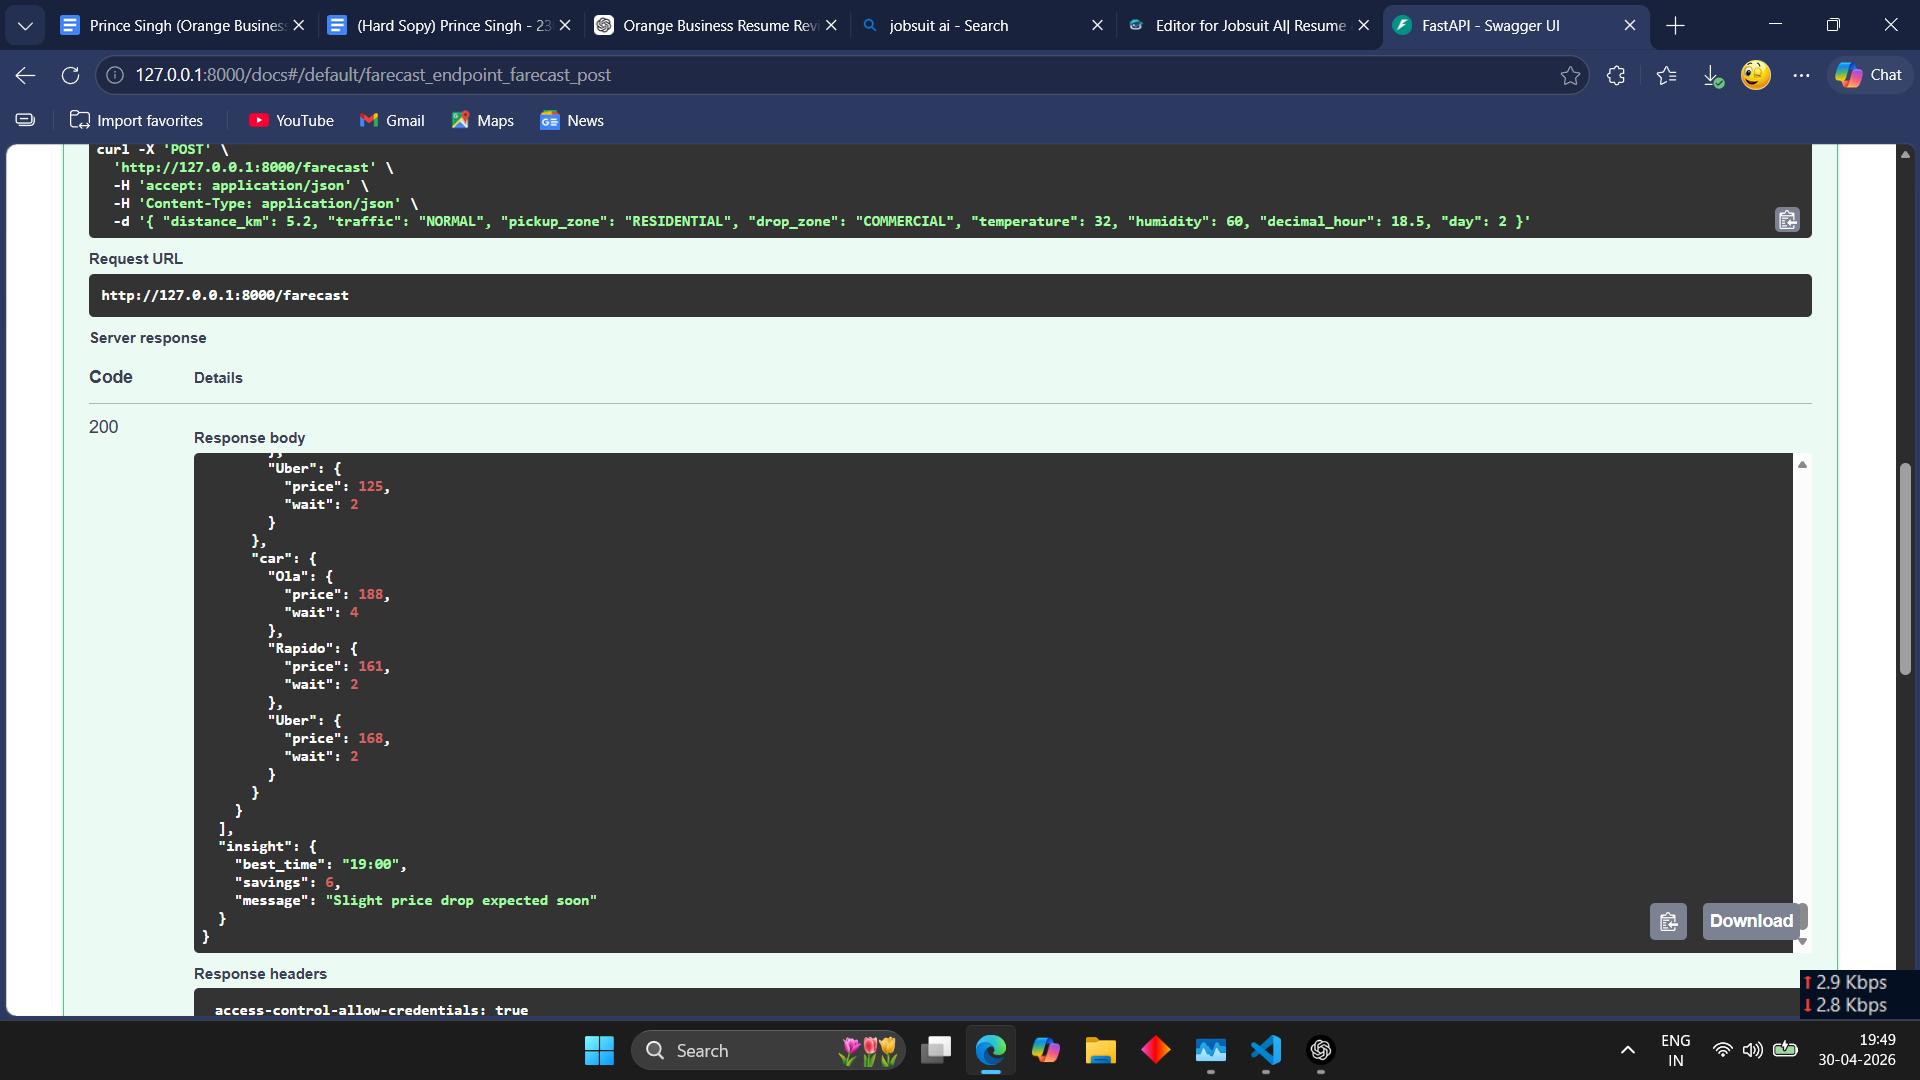Viewport: 1920px width, 1080px height.
Task: Open the Copilot Chat sidebar
Action: click(x=1870, y=75)
